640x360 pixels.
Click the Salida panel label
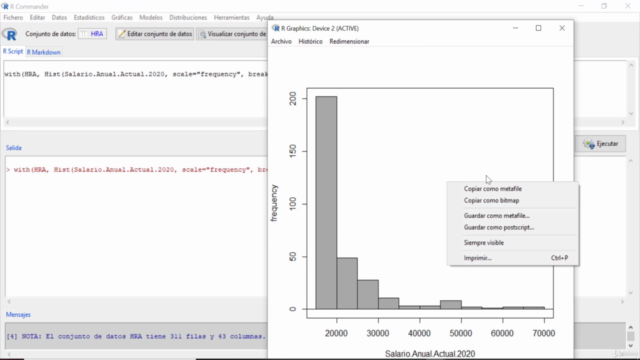13,148
